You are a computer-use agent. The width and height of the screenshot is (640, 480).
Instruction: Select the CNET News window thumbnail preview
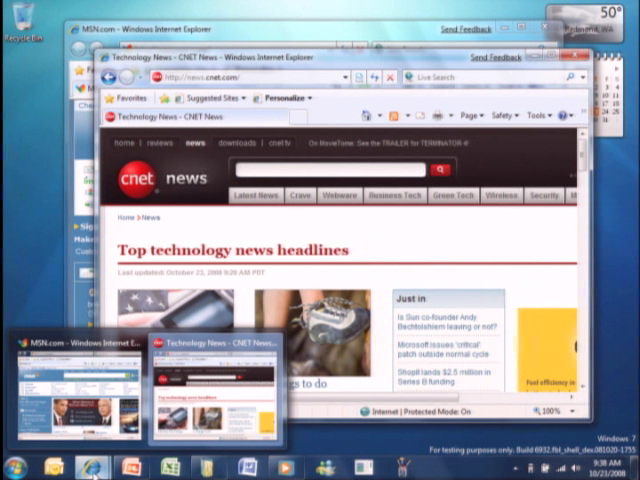(x=215, y=389)
